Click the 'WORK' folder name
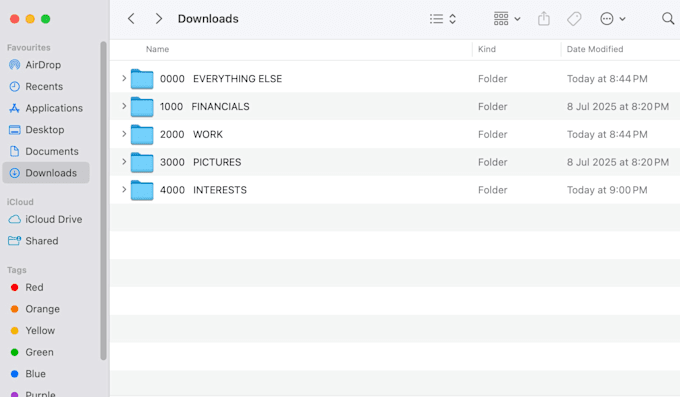Viewport: 680px width, 397px height. click(x=208, y=134)
